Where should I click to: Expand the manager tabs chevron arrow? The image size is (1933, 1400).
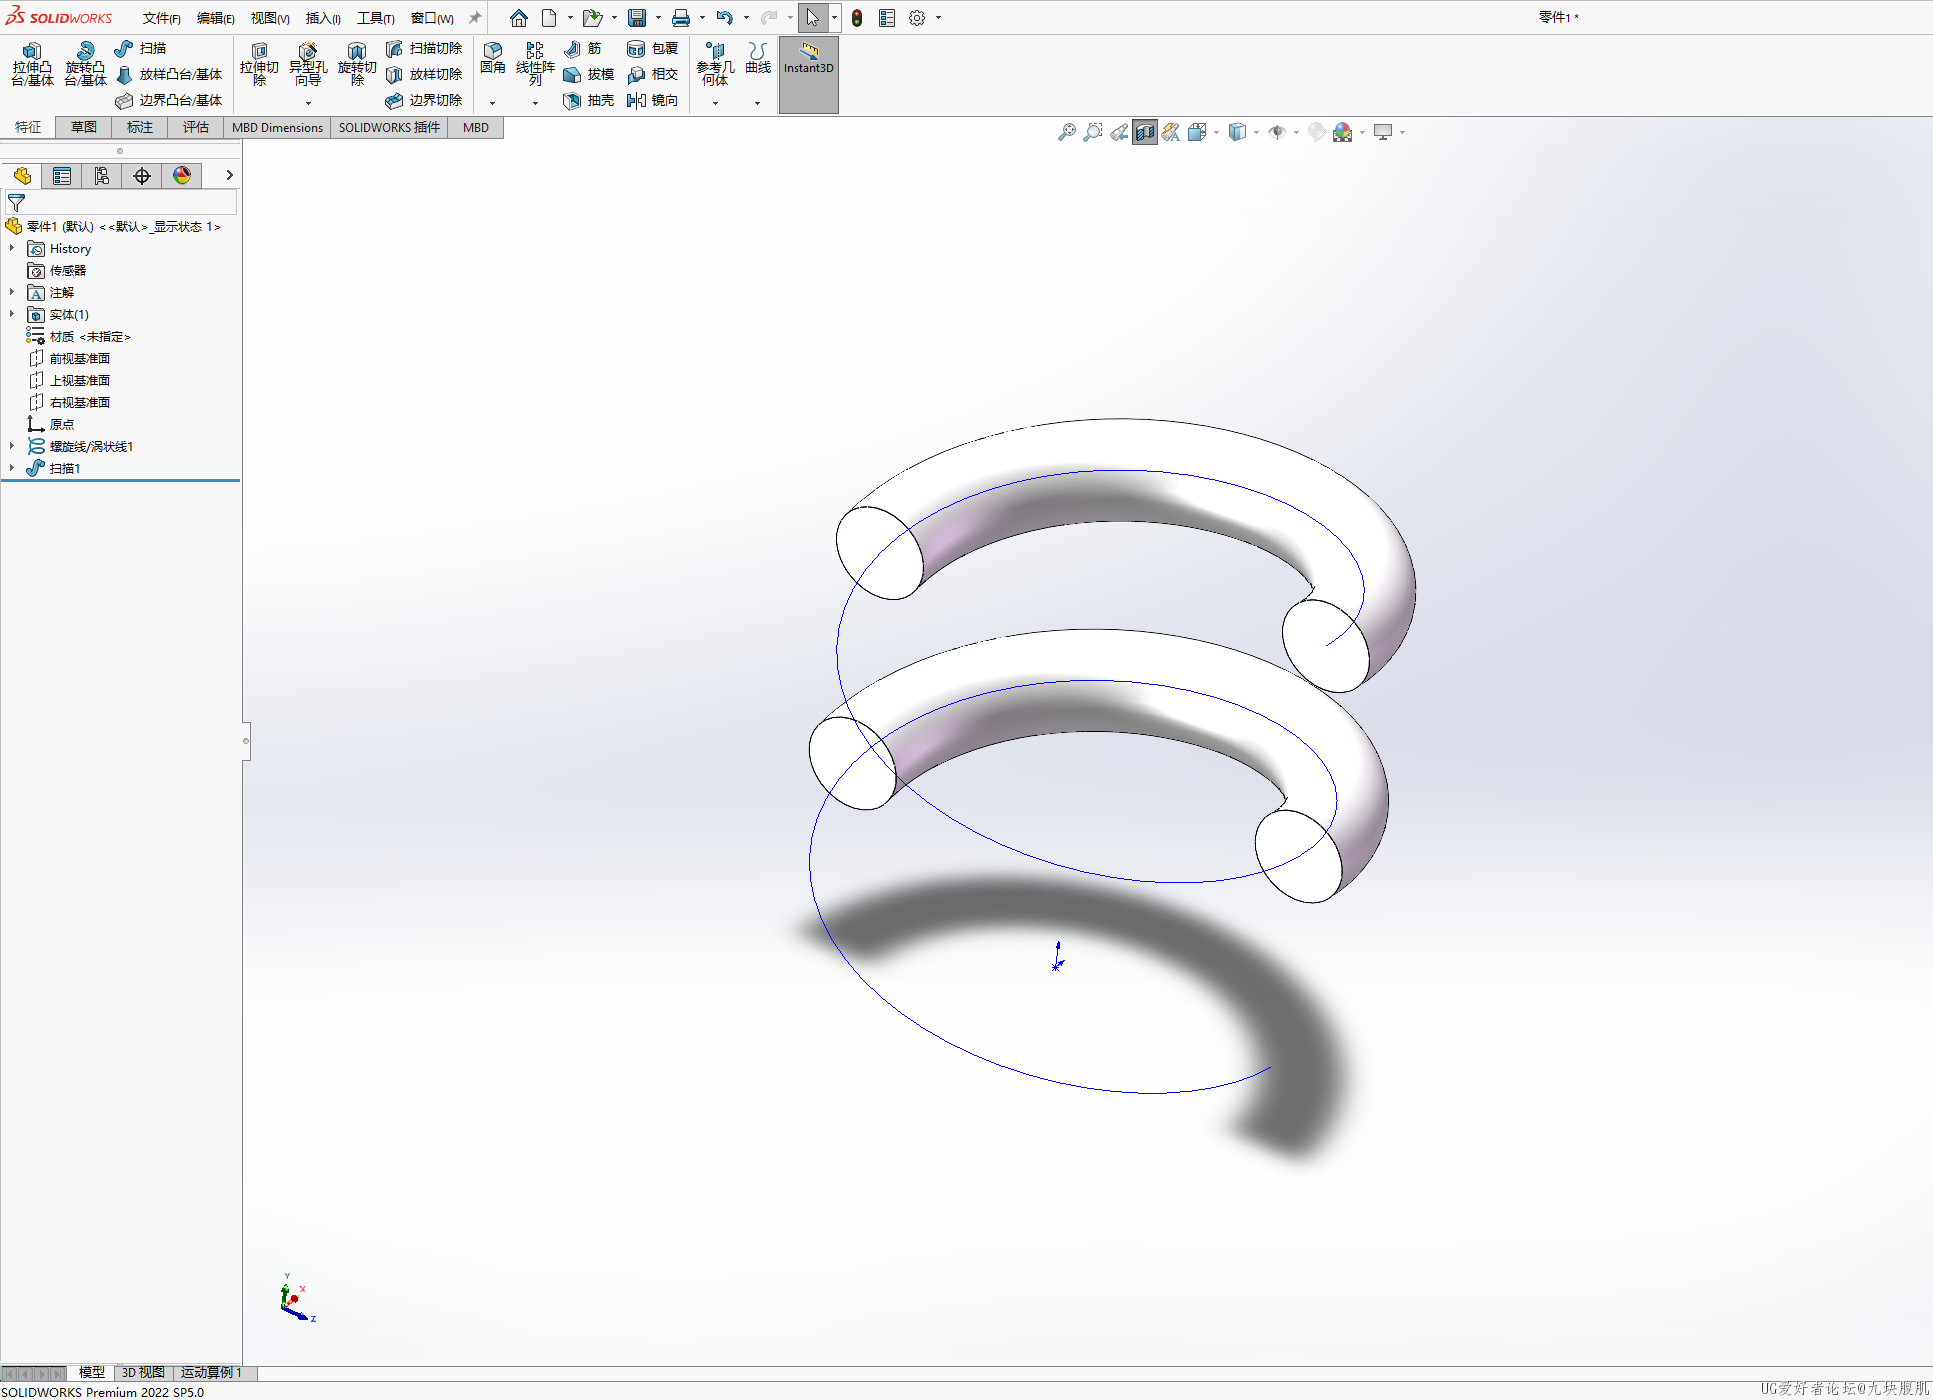(229, 175)
